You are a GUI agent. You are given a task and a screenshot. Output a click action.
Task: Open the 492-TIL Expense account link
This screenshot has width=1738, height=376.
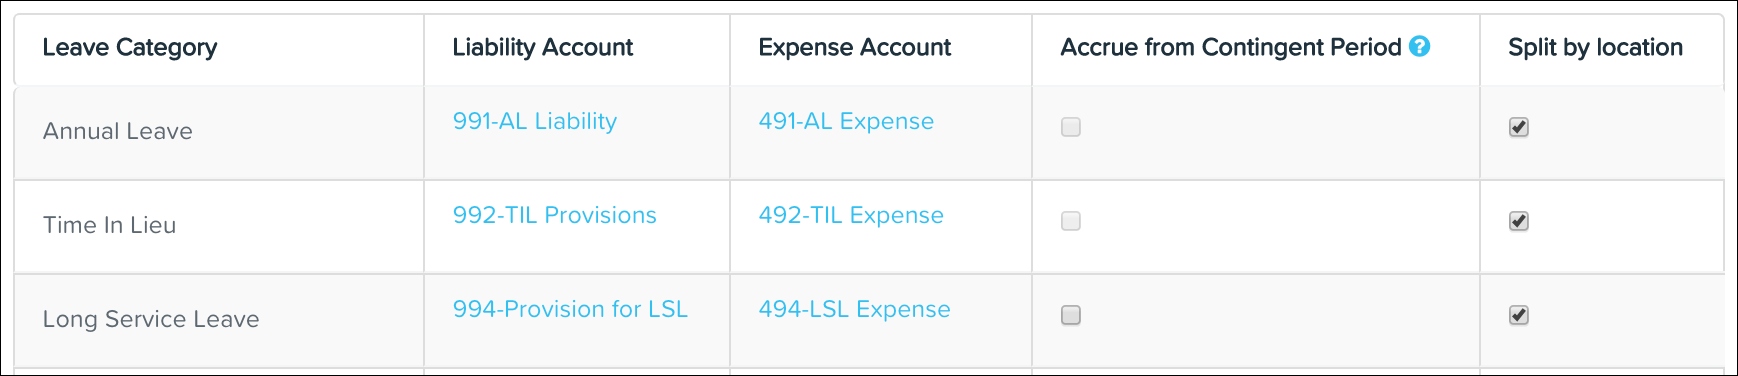(851, 215)
